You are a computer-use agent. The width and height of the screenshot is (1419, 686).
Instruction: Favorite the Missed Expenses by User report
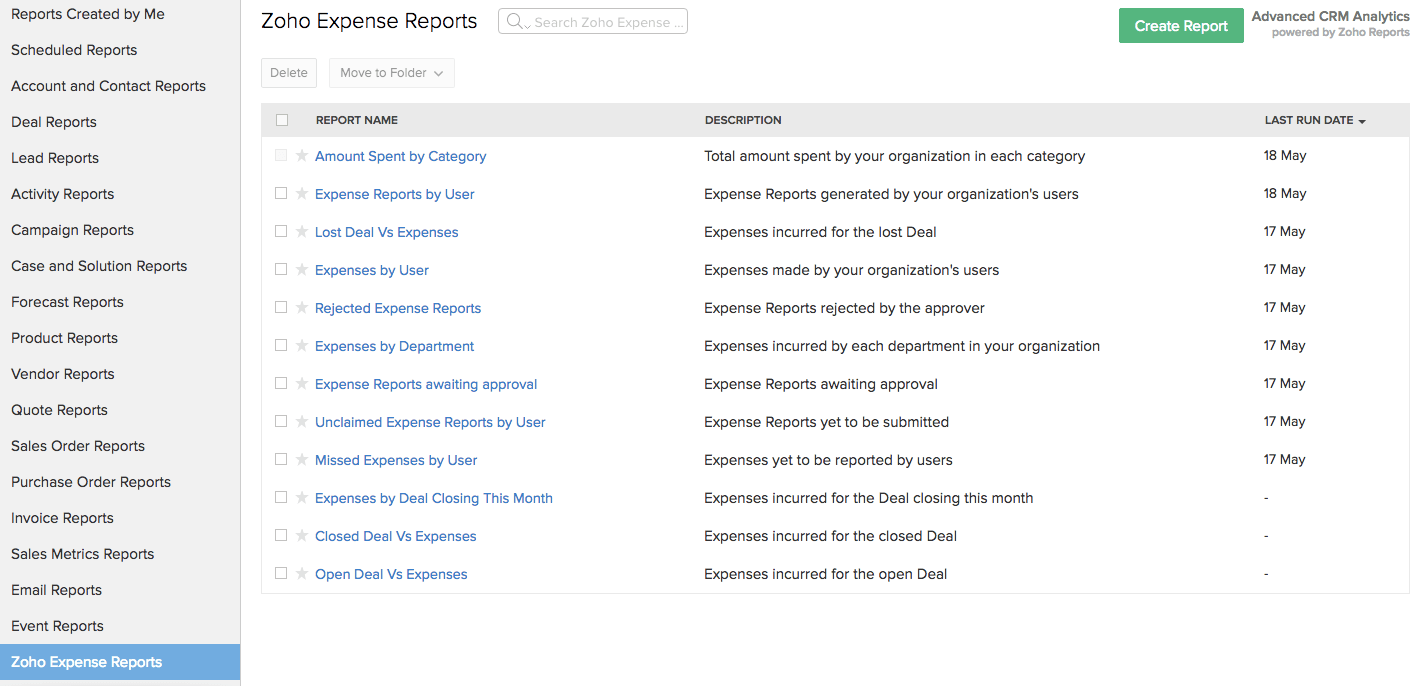coord(300,460)
